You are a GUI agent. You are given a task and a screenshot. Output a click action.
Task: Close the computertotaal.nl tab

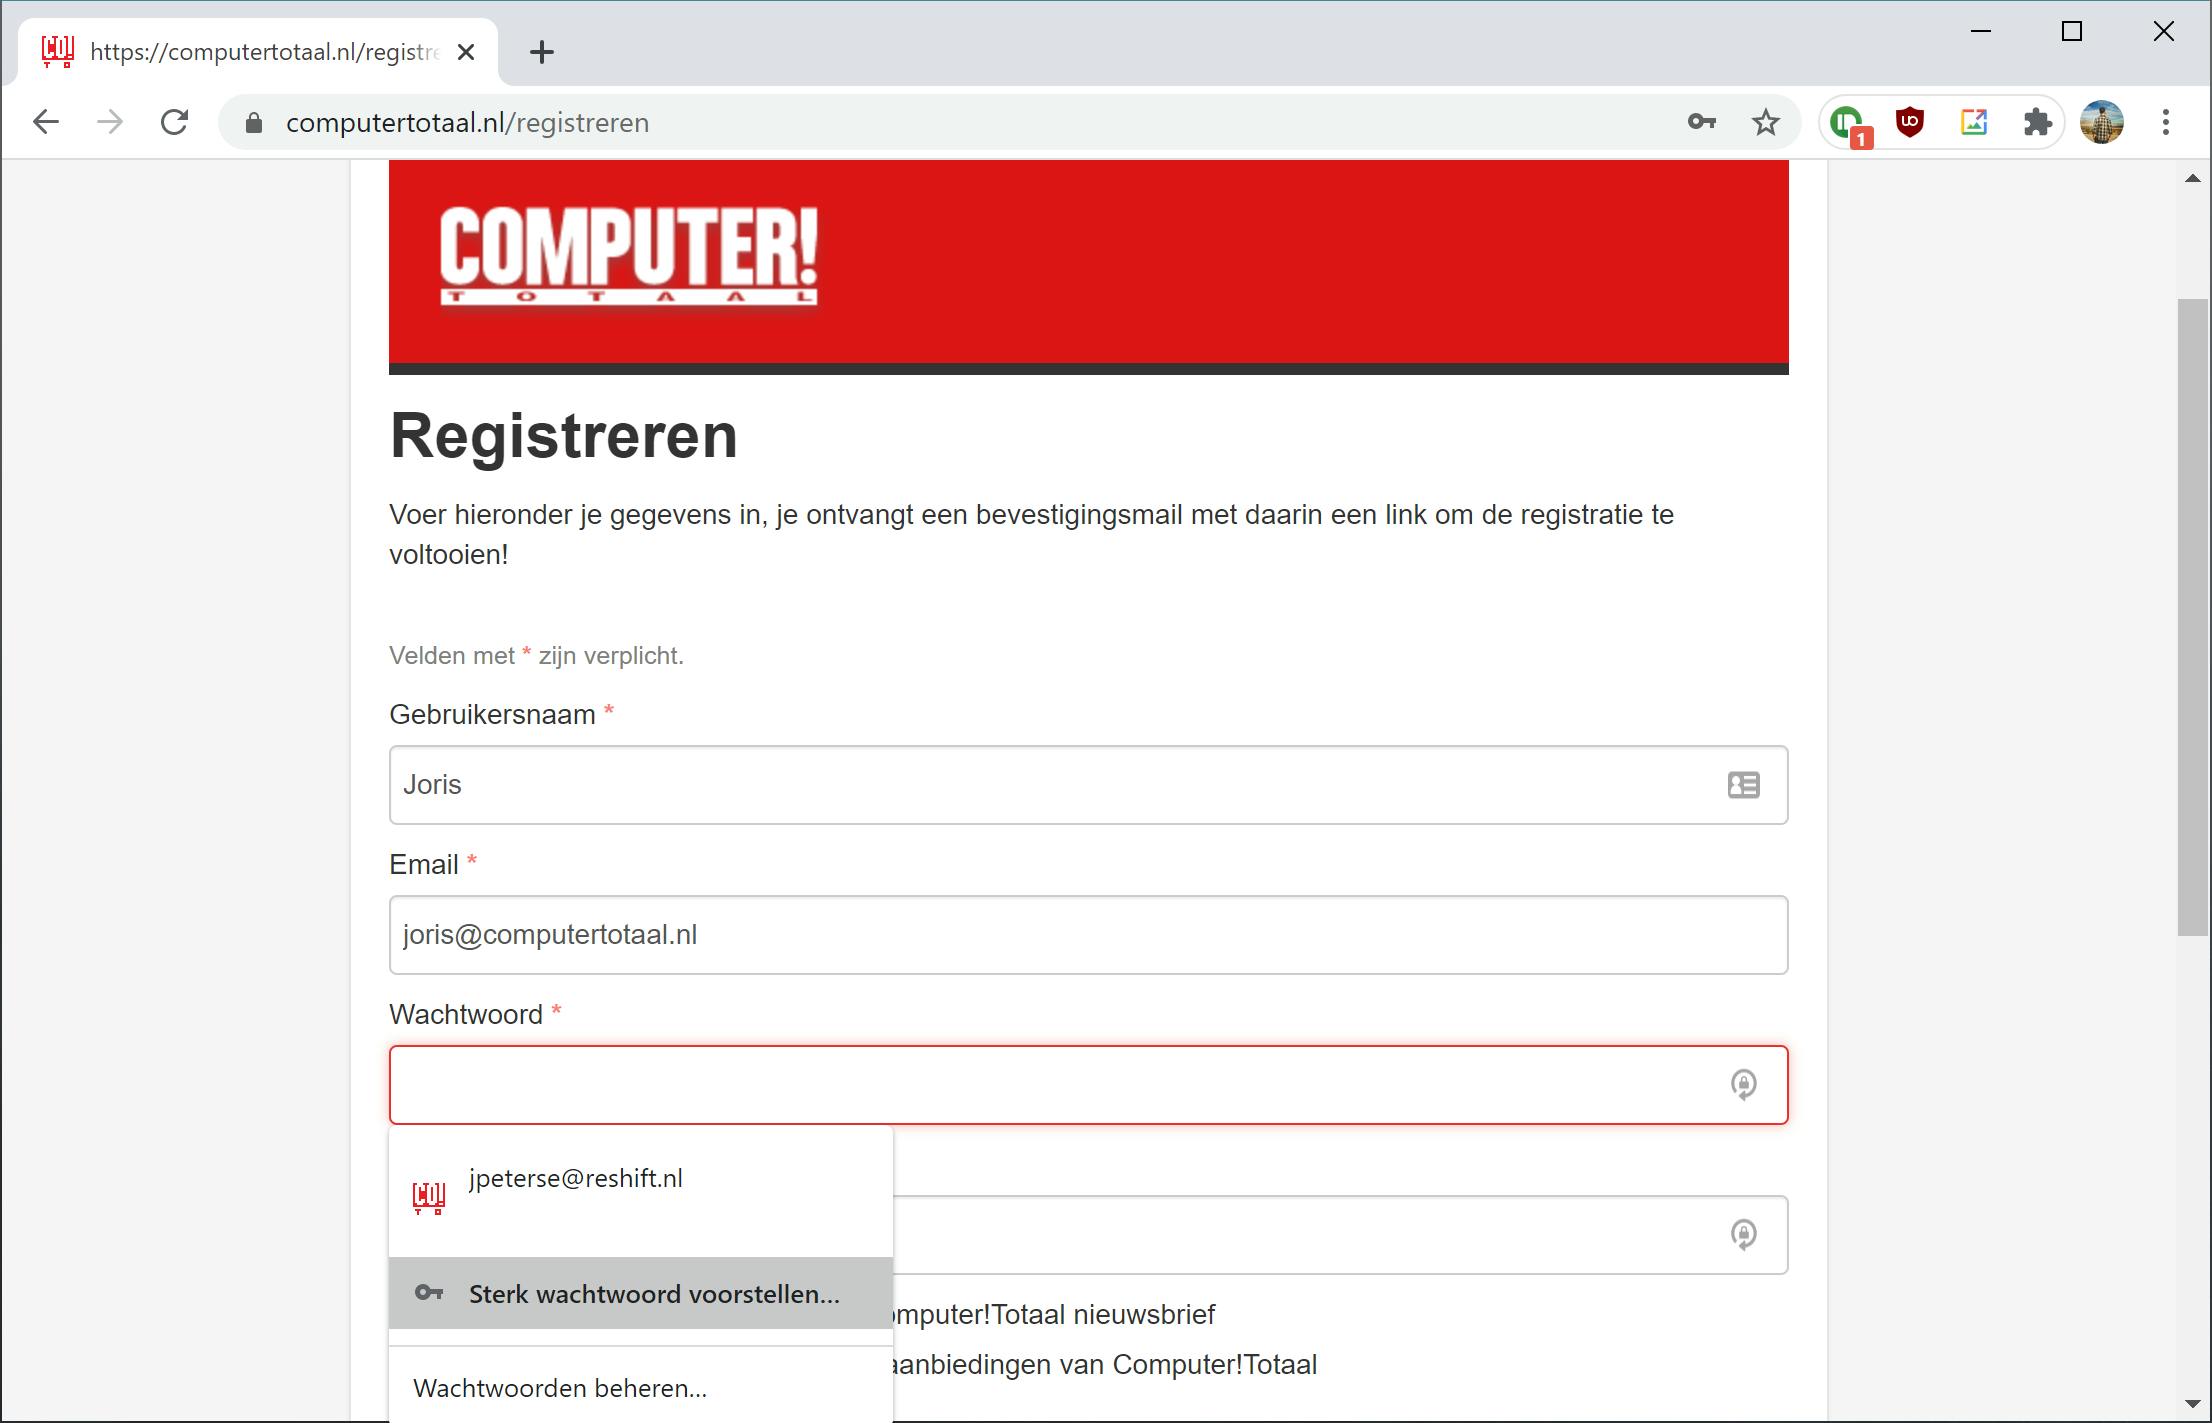pos(466,52)
